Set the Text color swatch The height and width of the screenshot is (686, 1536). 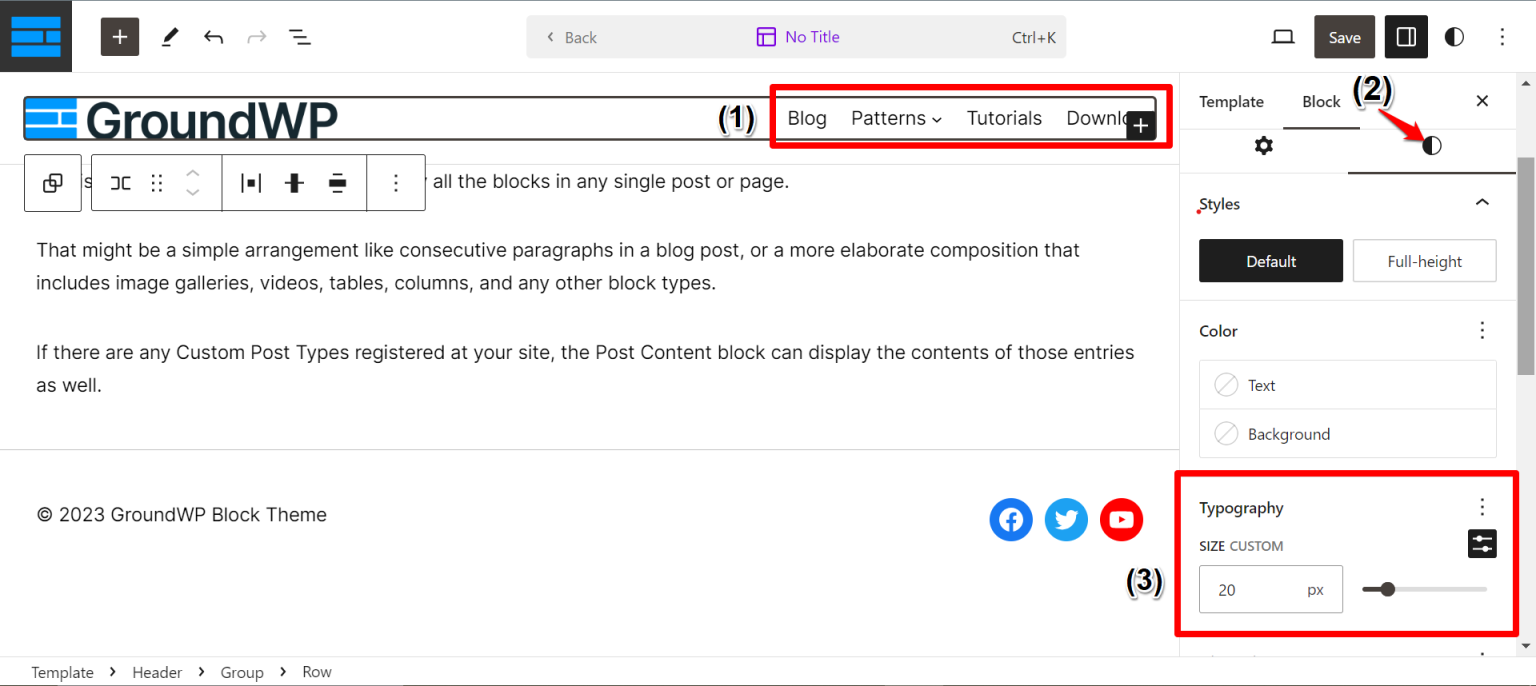1347,385
